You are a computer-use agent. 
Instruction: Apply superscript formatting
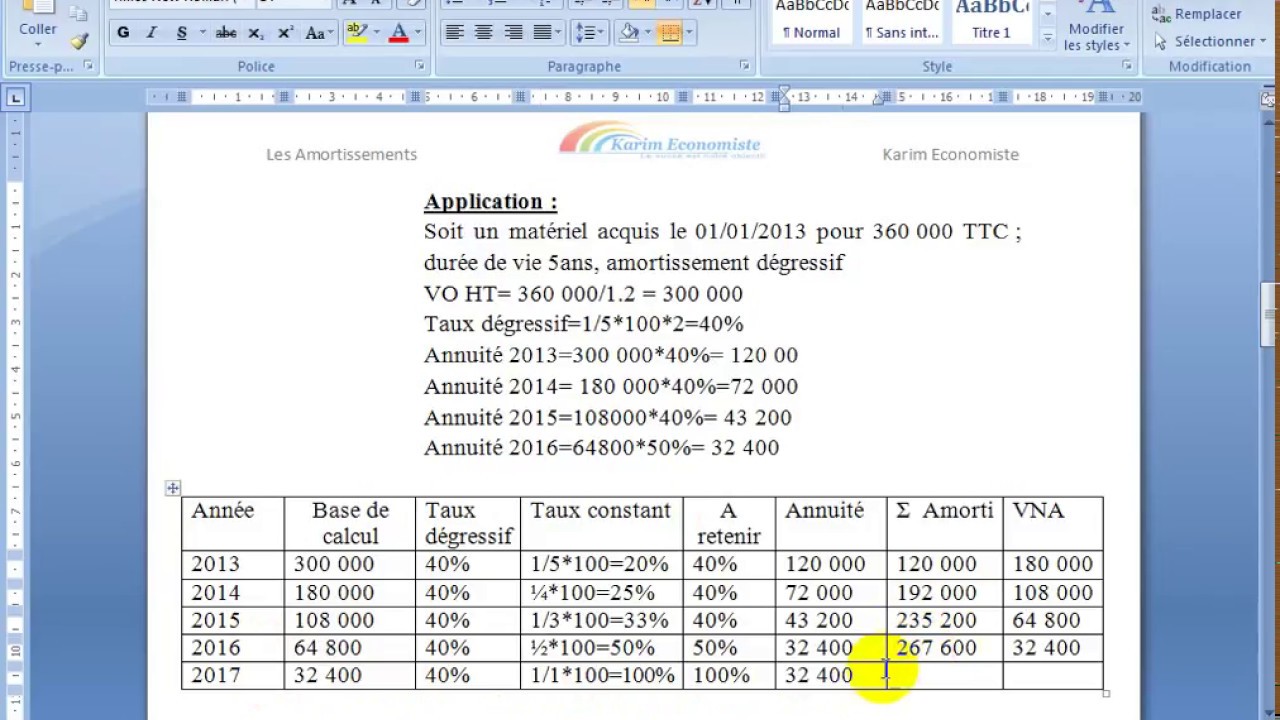(285, 33)
